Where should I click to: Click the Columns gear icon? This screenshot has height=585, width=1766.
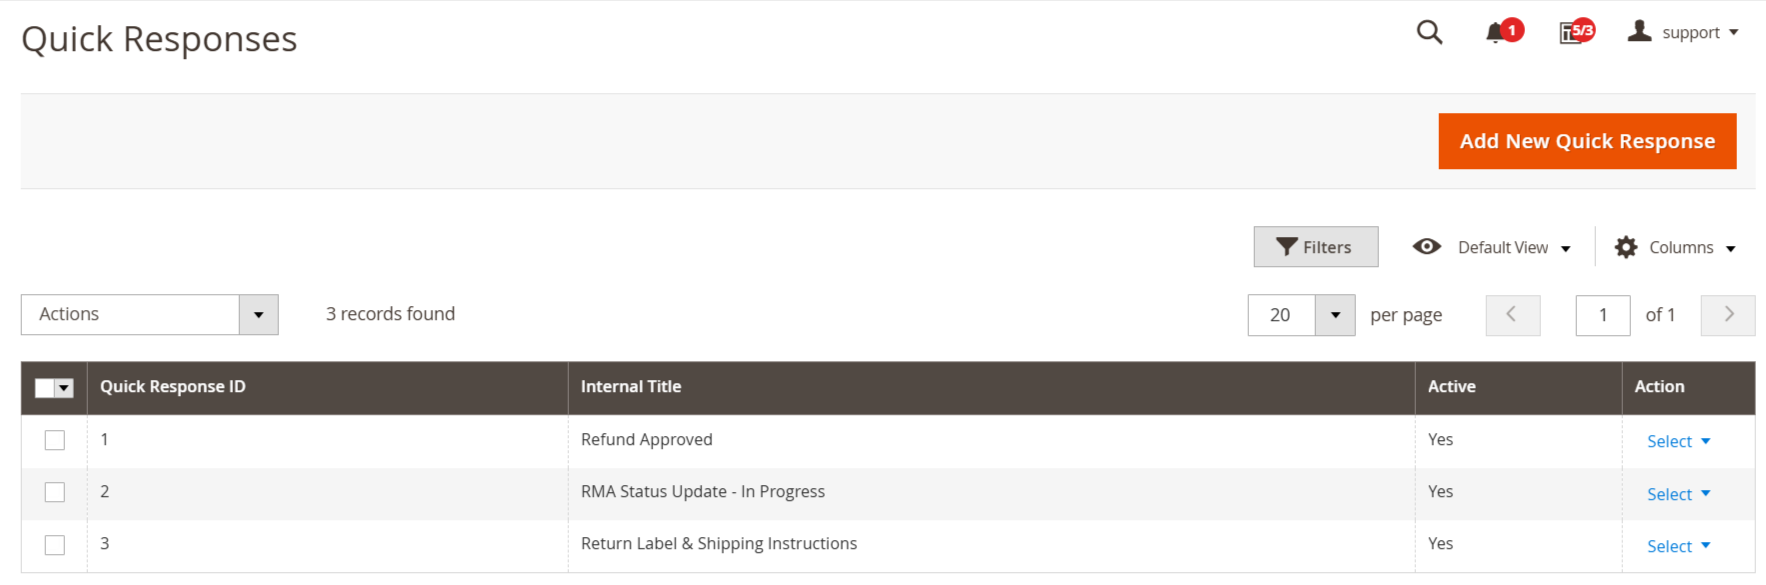tap(1626, 247)
